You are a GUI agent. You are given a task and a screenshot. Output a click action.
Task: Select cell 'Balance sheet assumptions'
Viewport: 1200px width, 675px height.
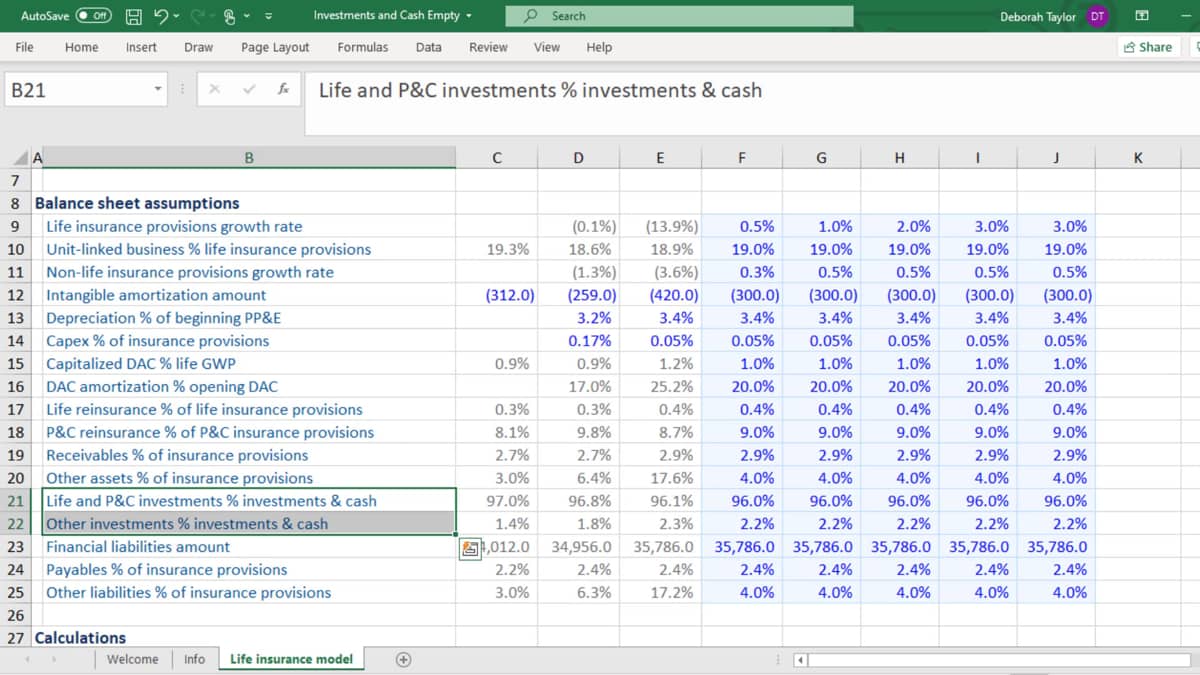(x=137, y=203)
